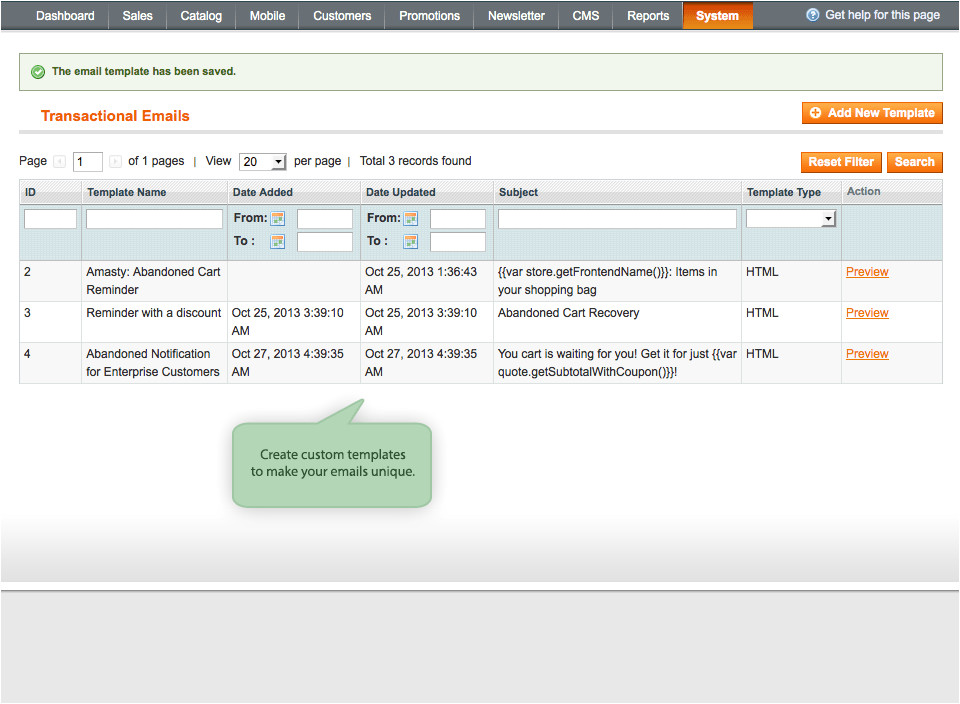Open Date Updated To calendar icon
The height and width of the screenshot is (704, 960).
(411, 242)
